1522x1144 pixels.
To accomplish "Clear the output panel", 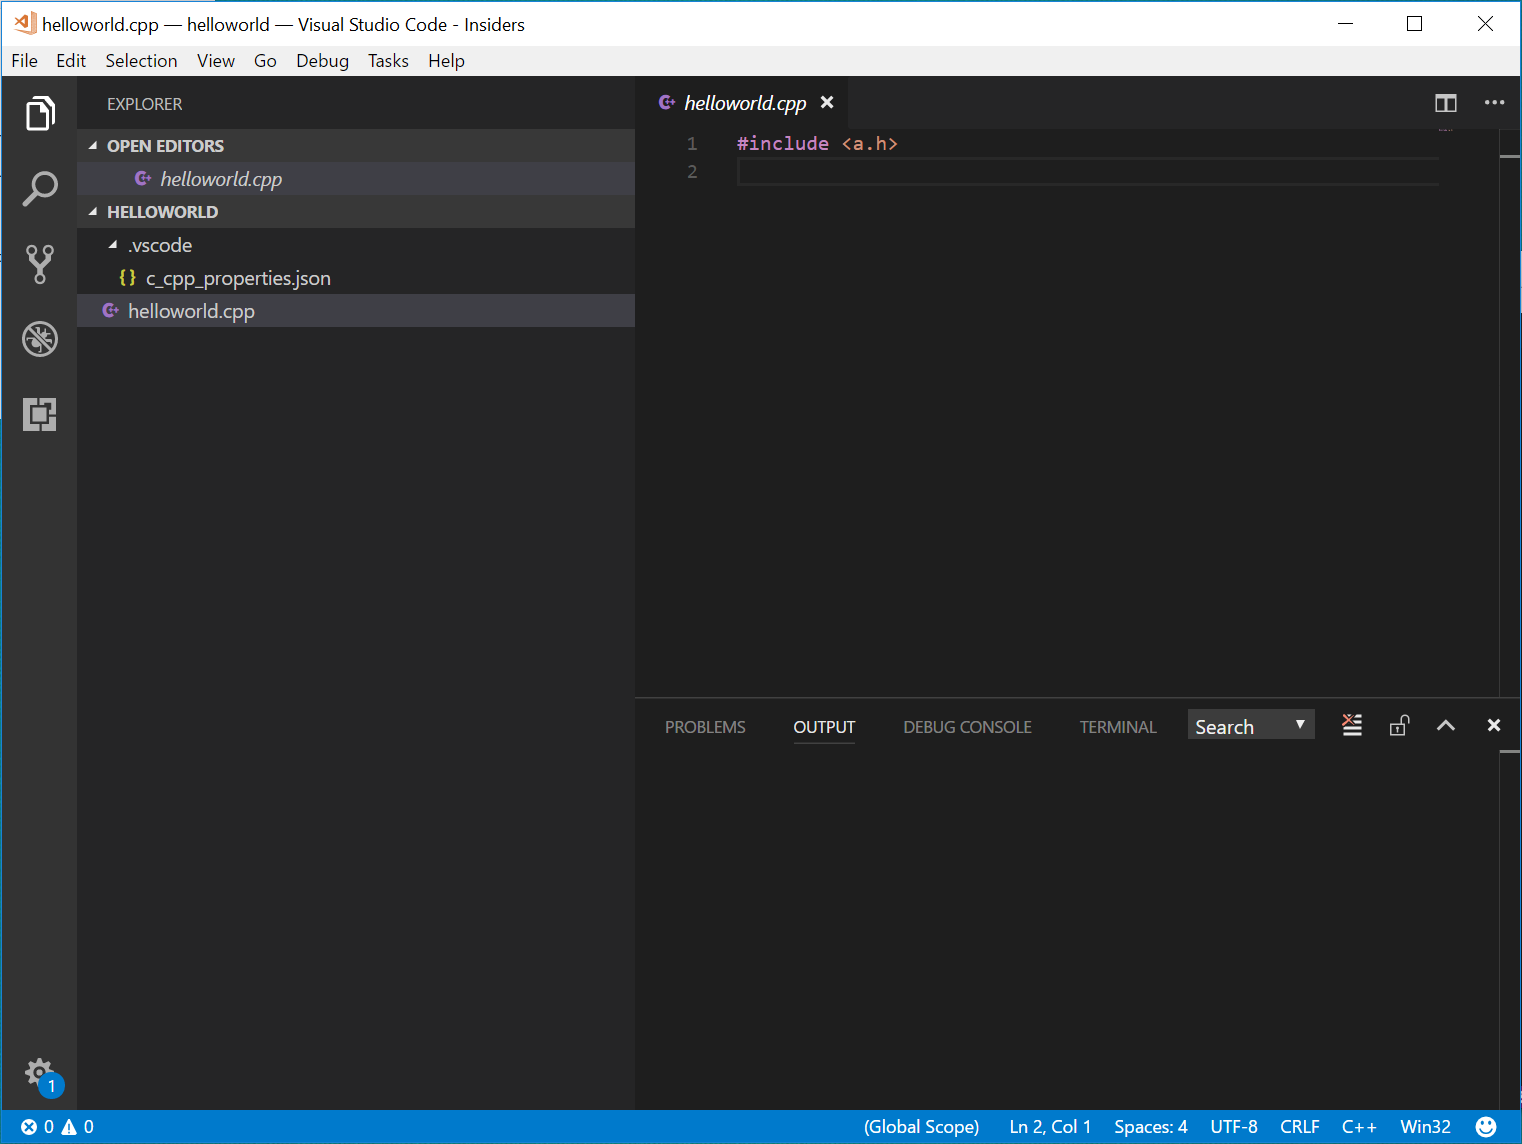I will click(x=1352, y=726).
